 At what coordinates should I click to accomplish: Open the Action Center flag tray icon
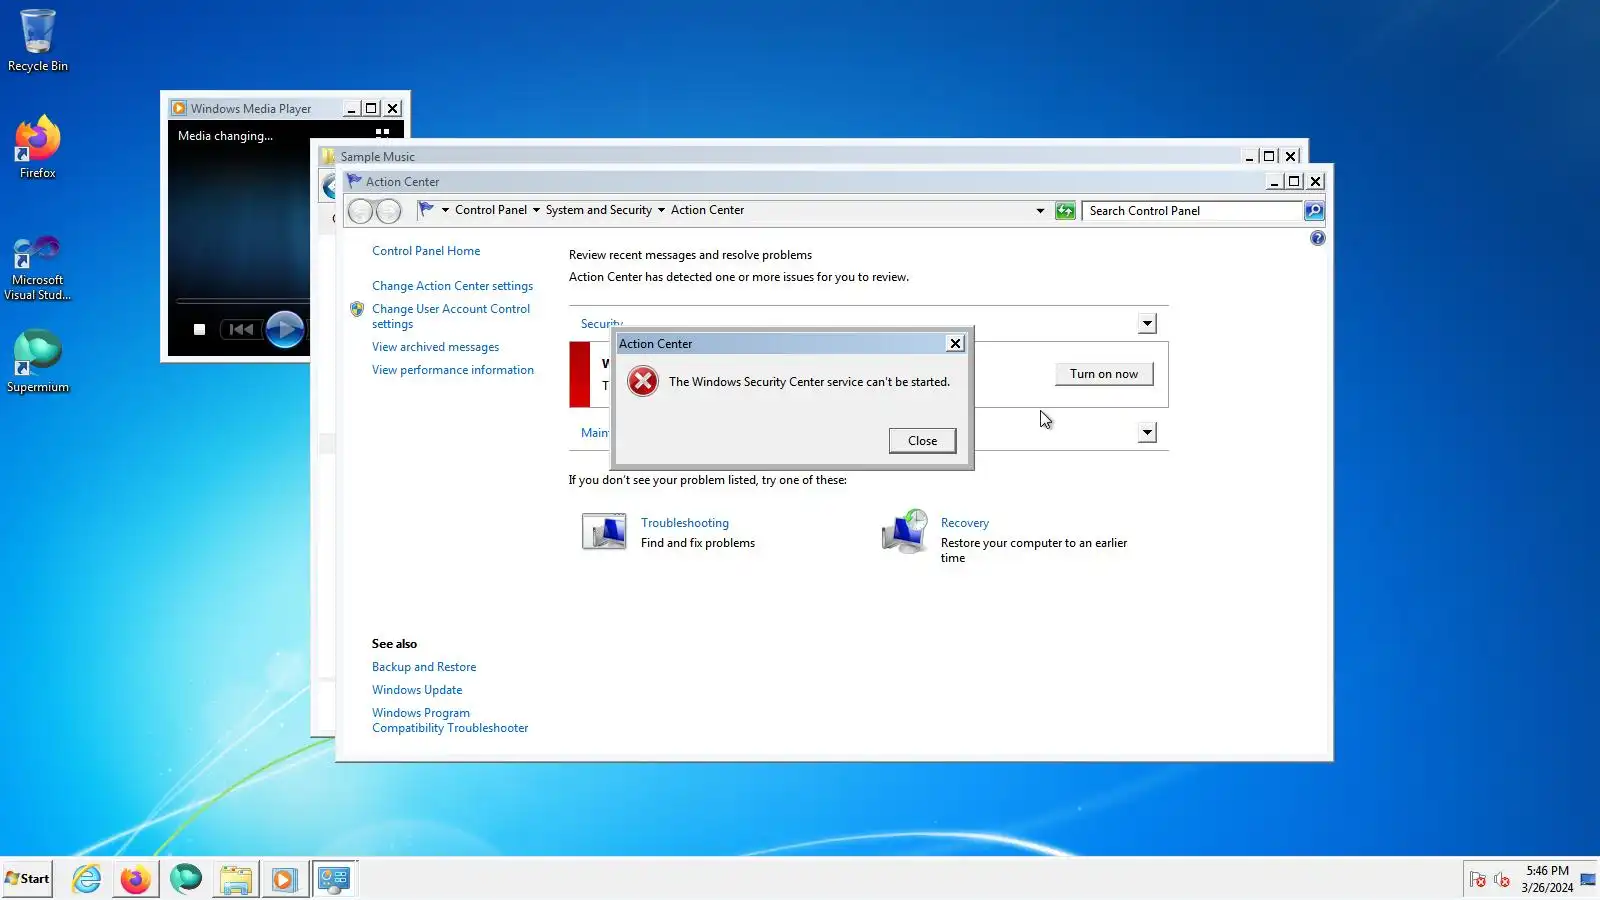click(x=1478, y=880)
